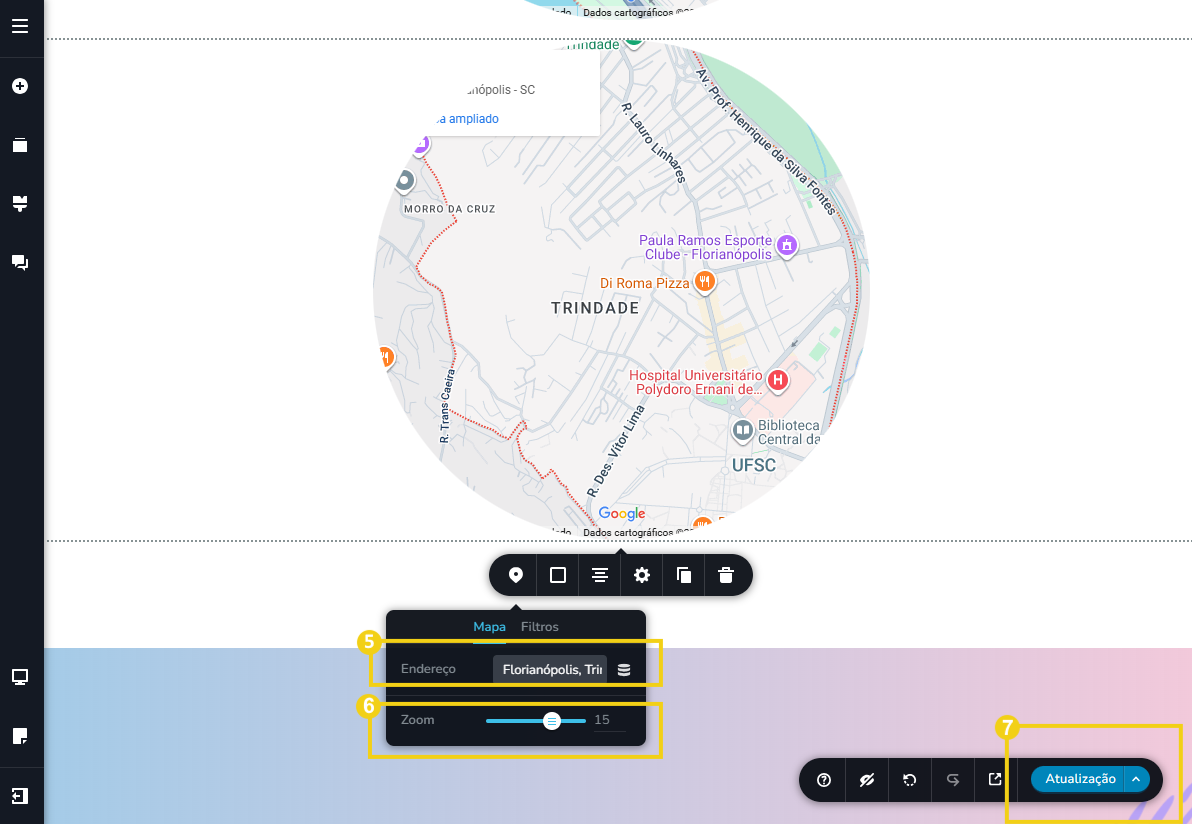The height and width of the screenshot is (824, 1192).
Task: Open dynamic content database icon beside Endereço
Action: coord(624,670)
